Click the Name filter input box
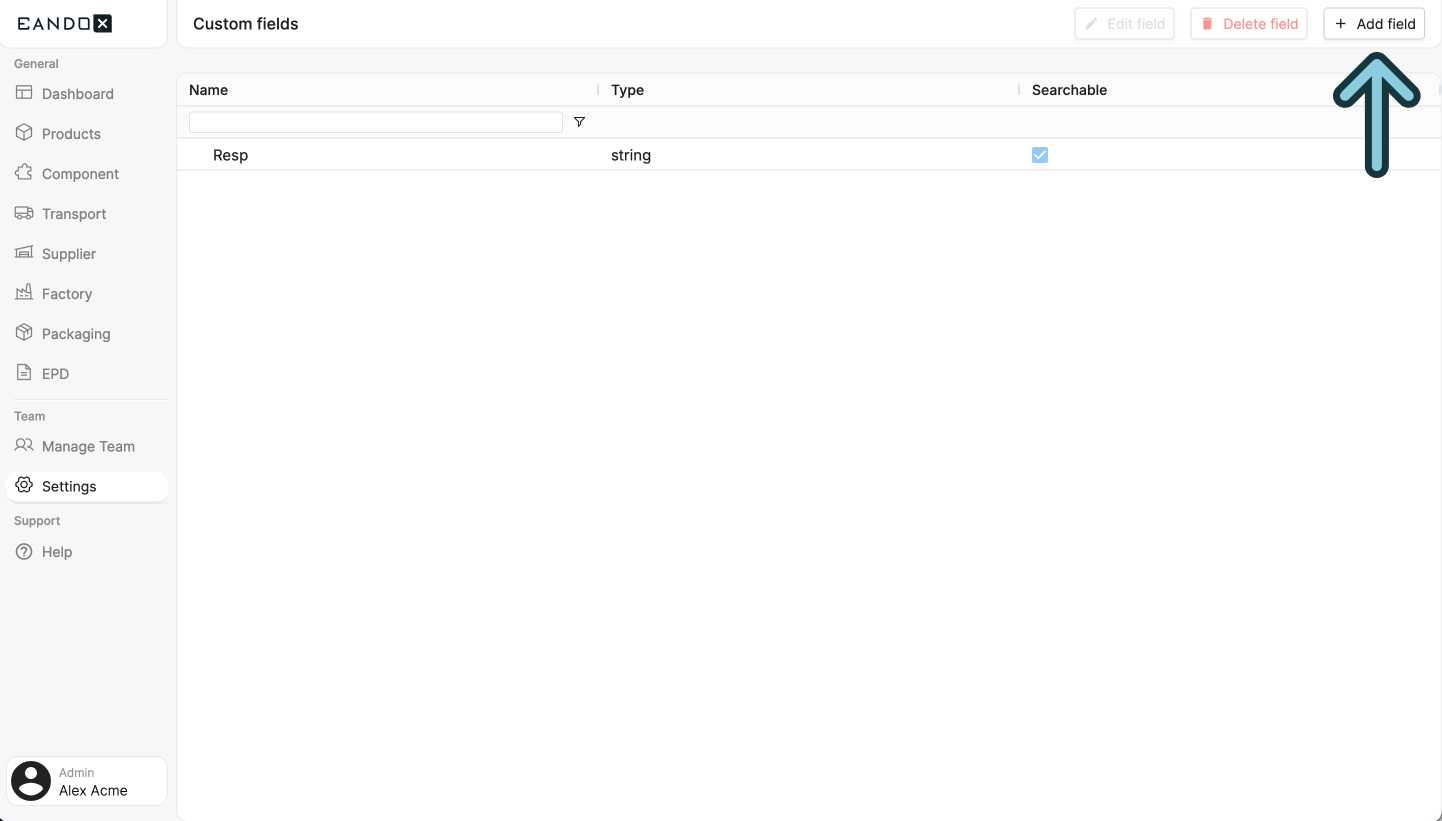Image resolution: width=1442 pixels, height=821 pixels. pos(375,121)
